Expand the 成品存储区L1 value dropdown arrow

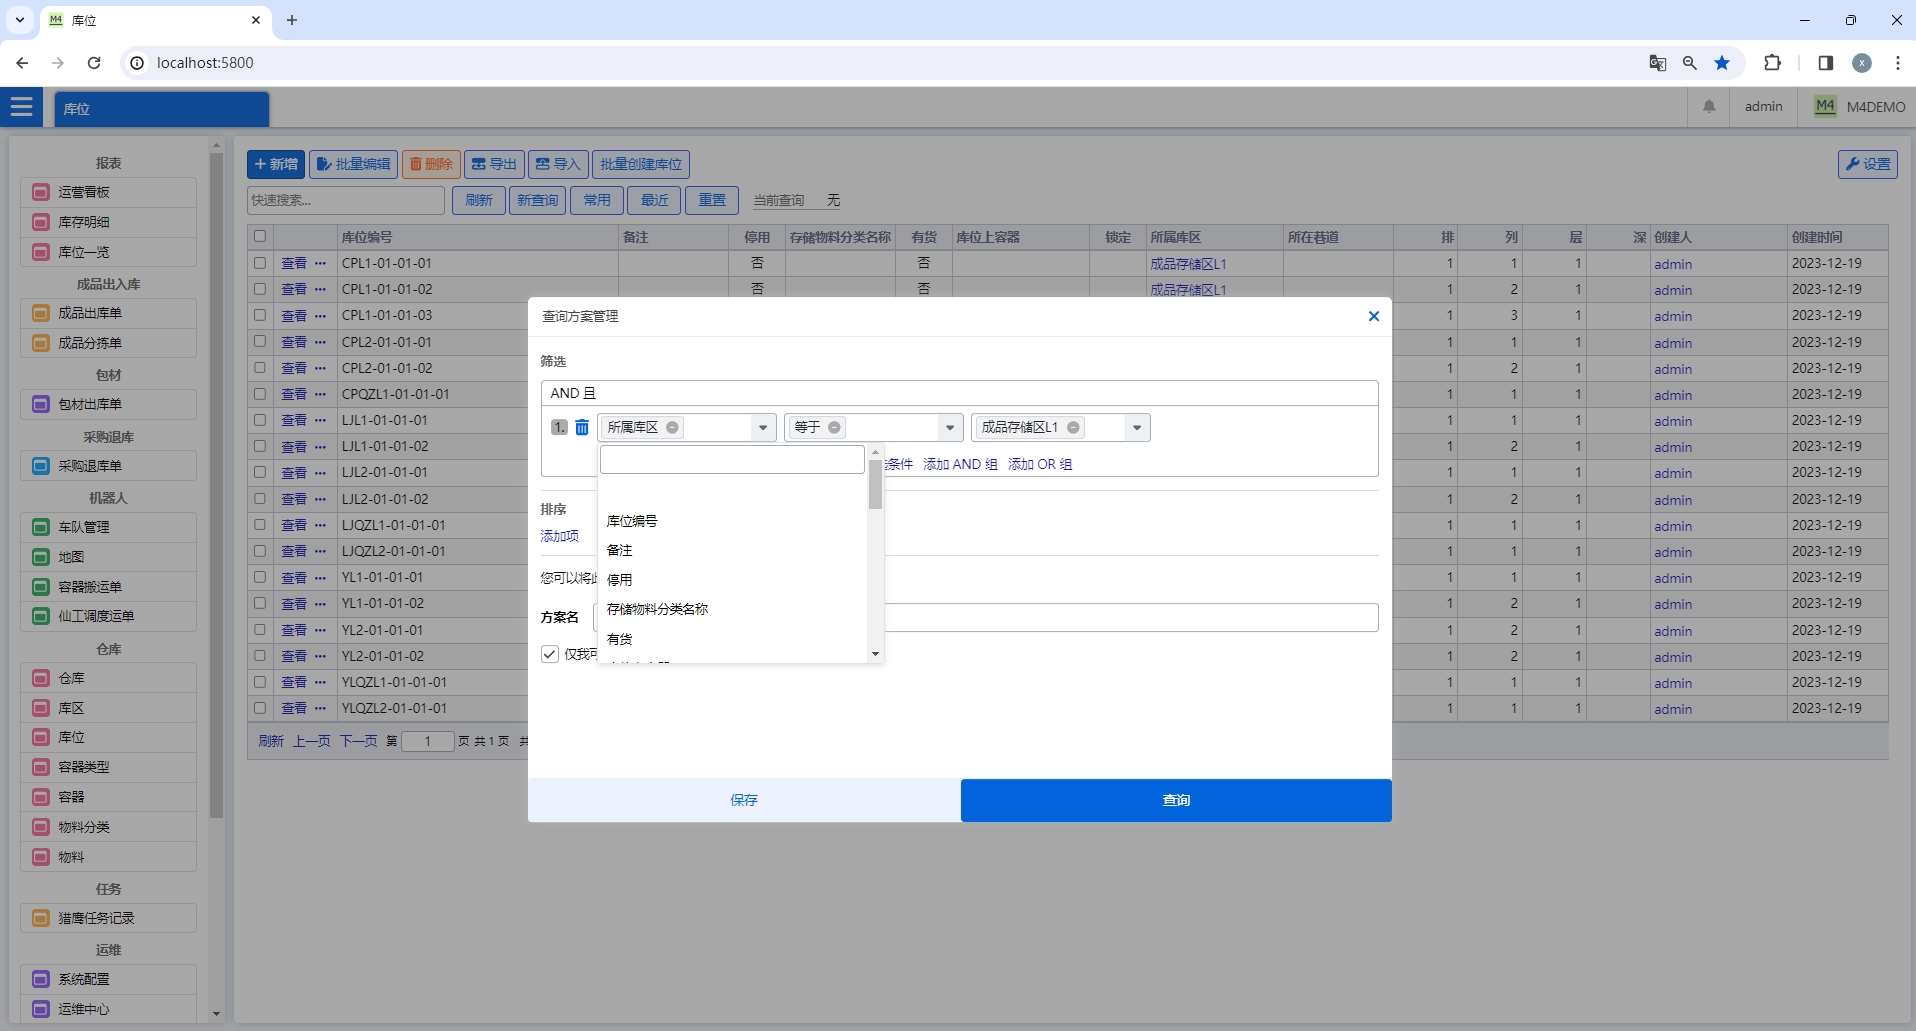[x=1137, y=428]
